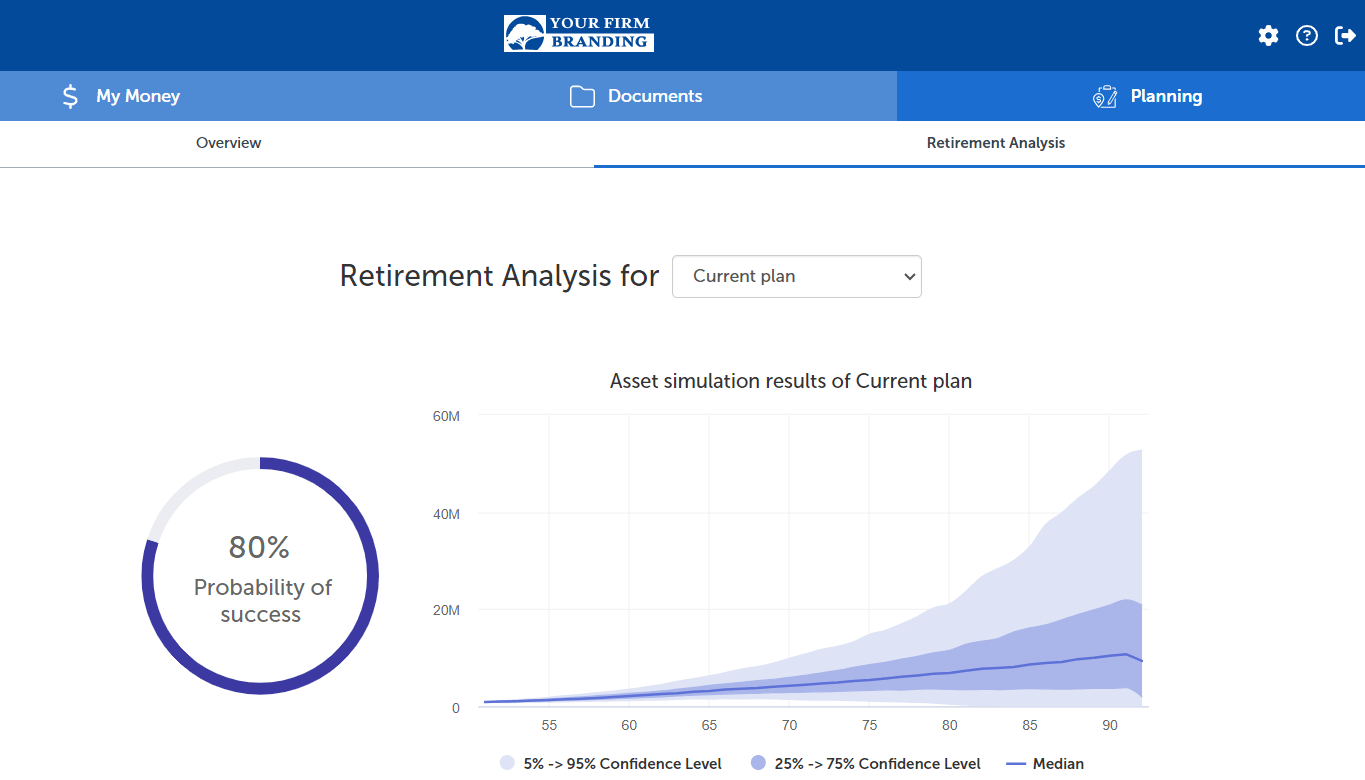Toggle the 25% -> 75% Confidence Level legend

click(866, 763)
